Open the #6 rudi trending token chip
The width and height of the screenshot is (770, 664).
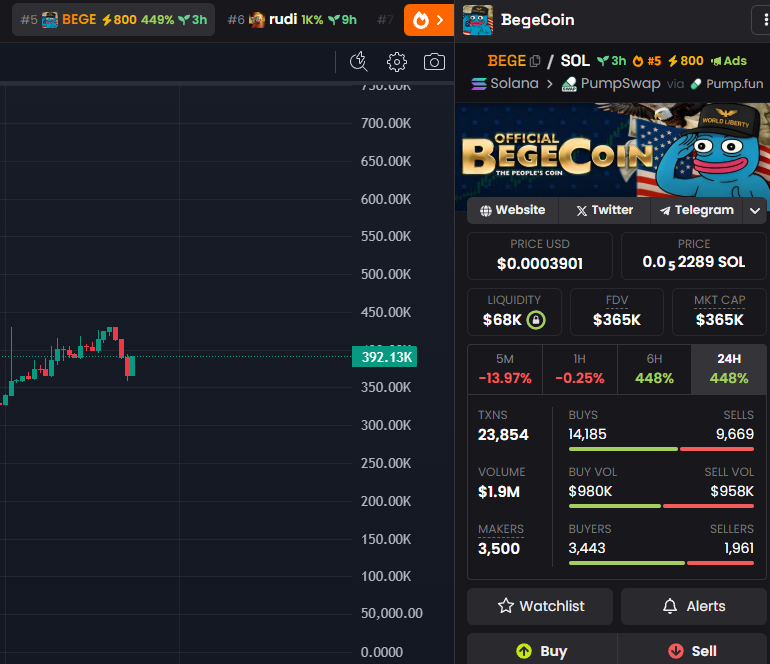[x=292, y=20]
